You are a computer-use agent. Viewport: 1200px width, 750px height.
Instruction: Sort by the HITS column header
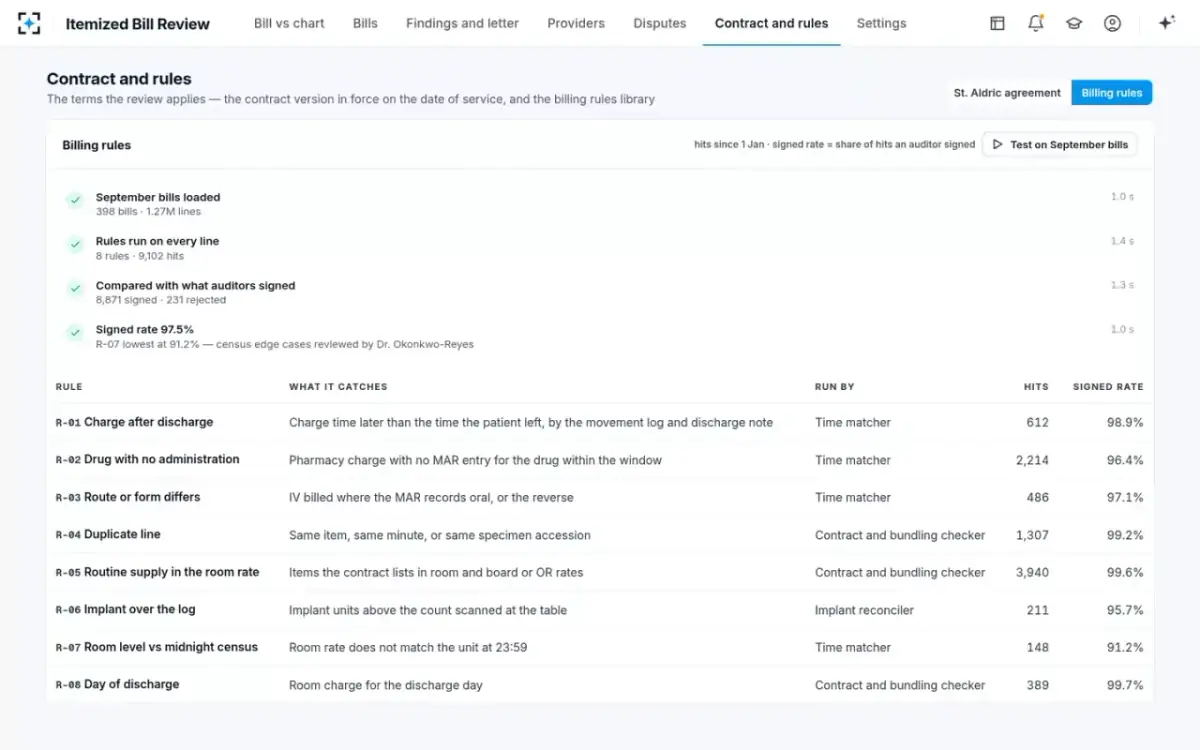[1036, 387]
